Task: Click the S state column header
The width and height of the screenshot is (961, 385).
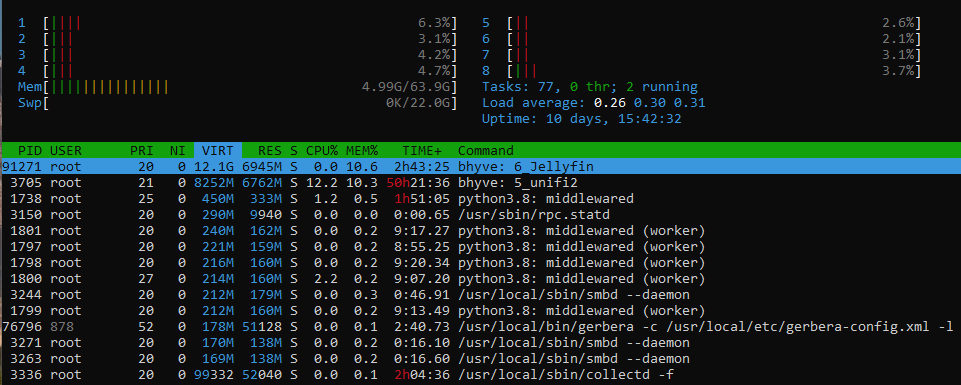Action: (x=294, y=150)
